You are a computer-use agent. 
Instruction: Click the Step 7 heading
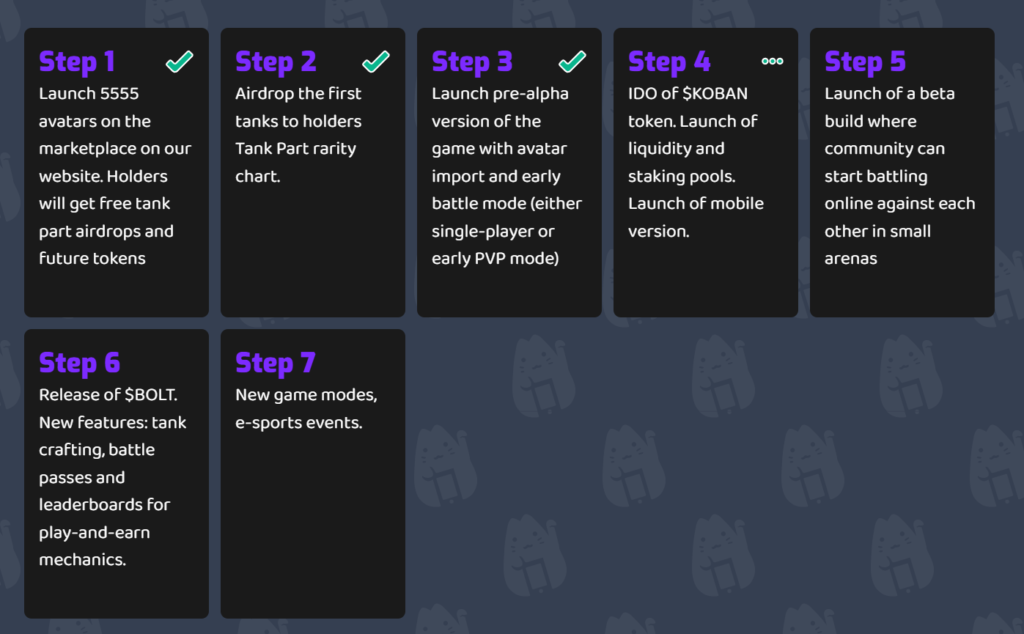(275, 363)
